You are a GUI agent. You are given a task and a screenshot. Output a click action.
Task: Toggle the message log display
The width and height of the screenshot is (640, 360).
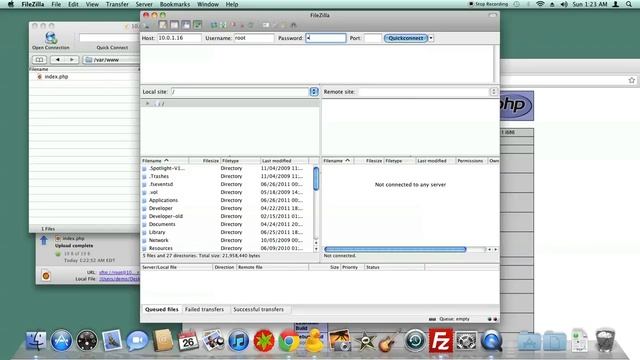point(163,25)
